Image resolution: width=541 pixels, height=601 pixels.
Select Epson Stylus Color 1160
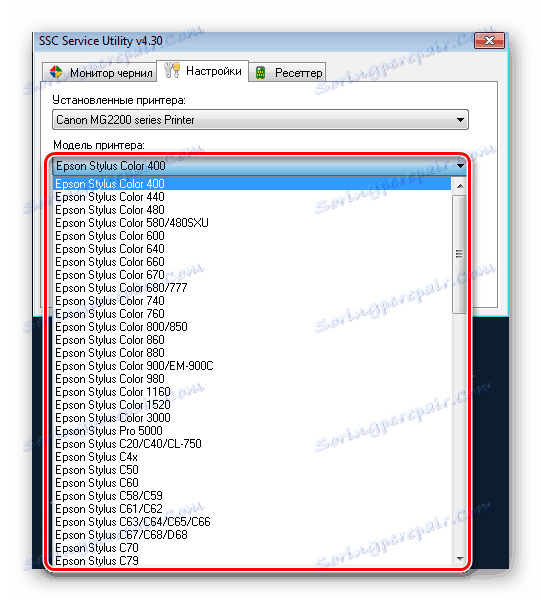(252, 392)
